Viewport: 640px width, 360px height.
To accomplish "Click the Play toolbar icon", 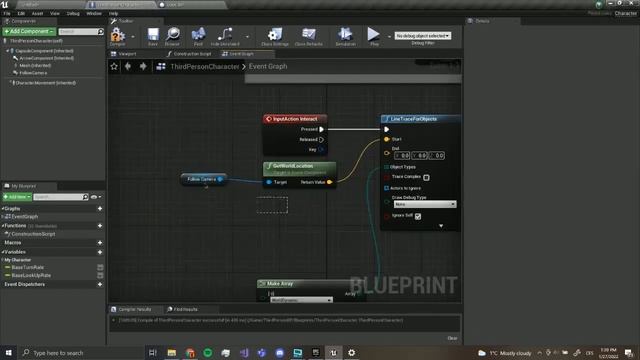I will pyautogui.click(x=373, y=34).
